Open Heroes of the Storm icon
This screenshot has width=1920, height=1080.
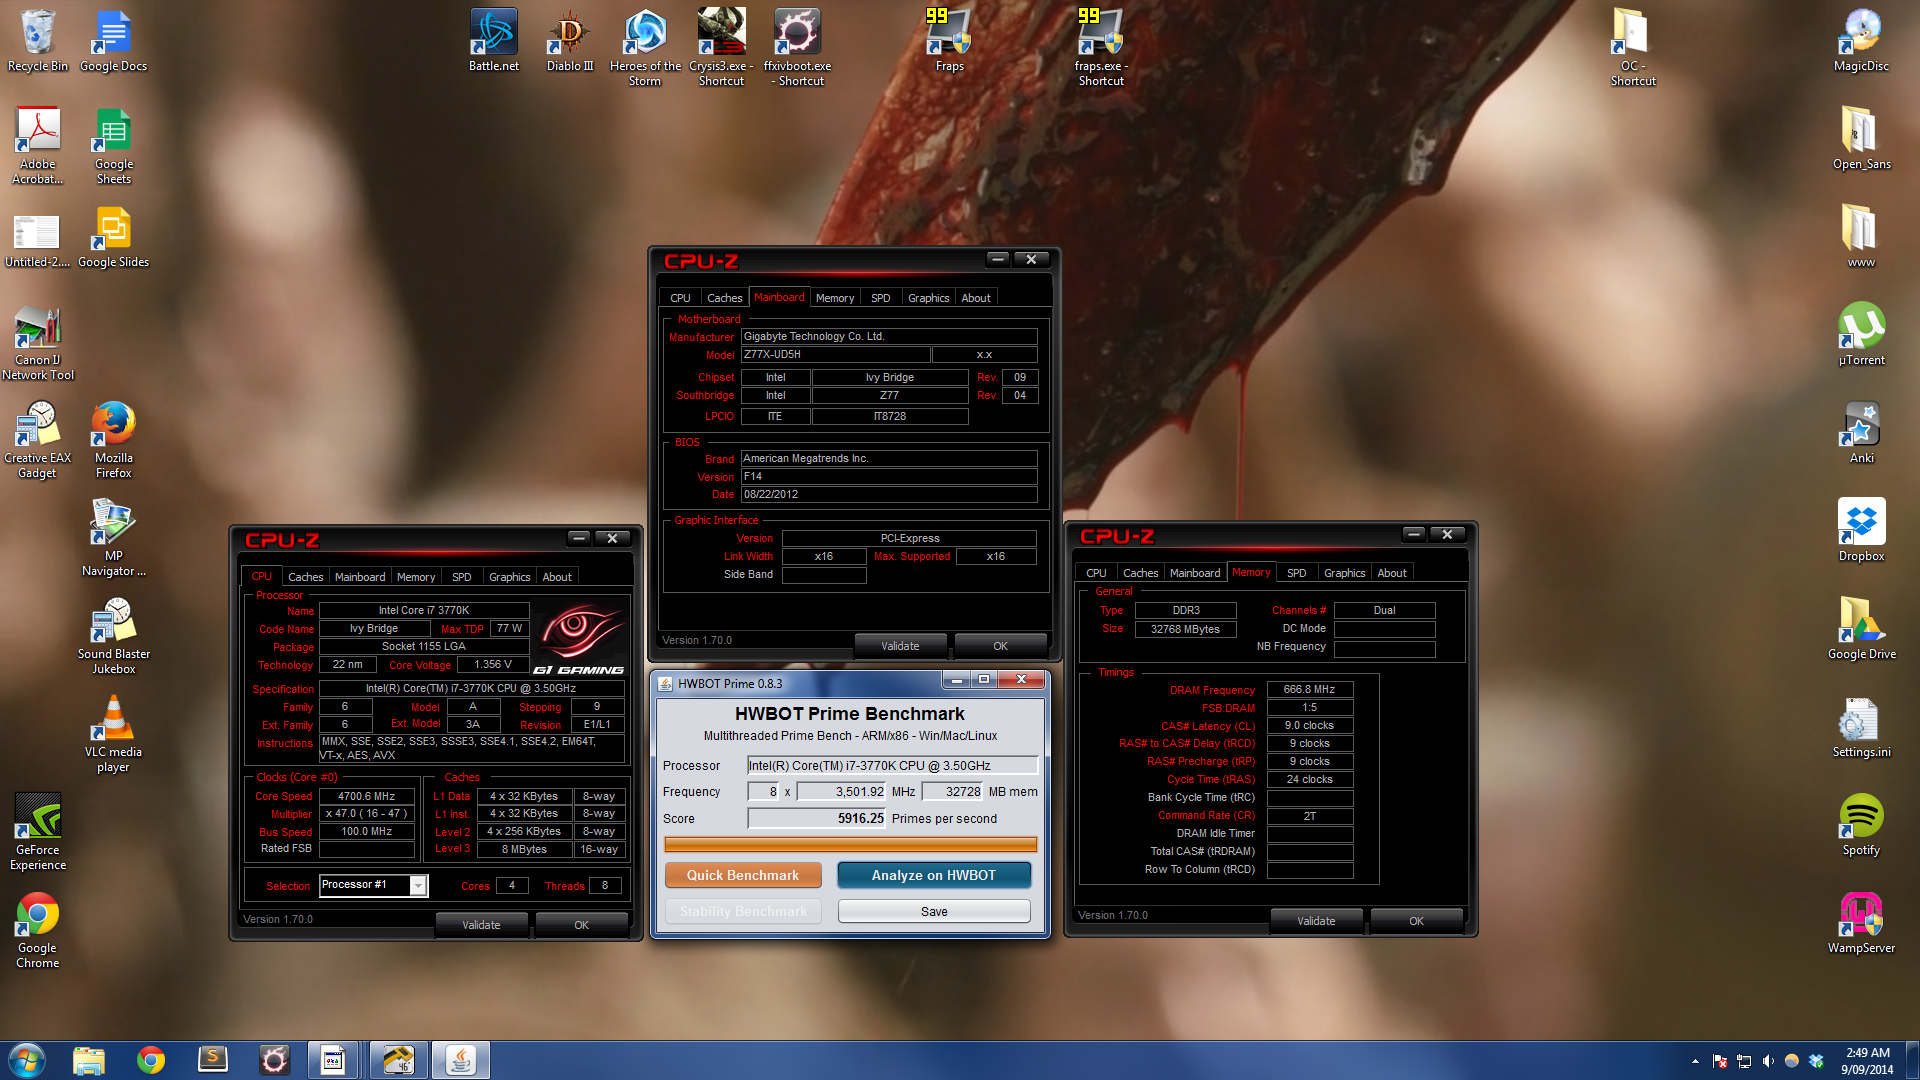645,47
